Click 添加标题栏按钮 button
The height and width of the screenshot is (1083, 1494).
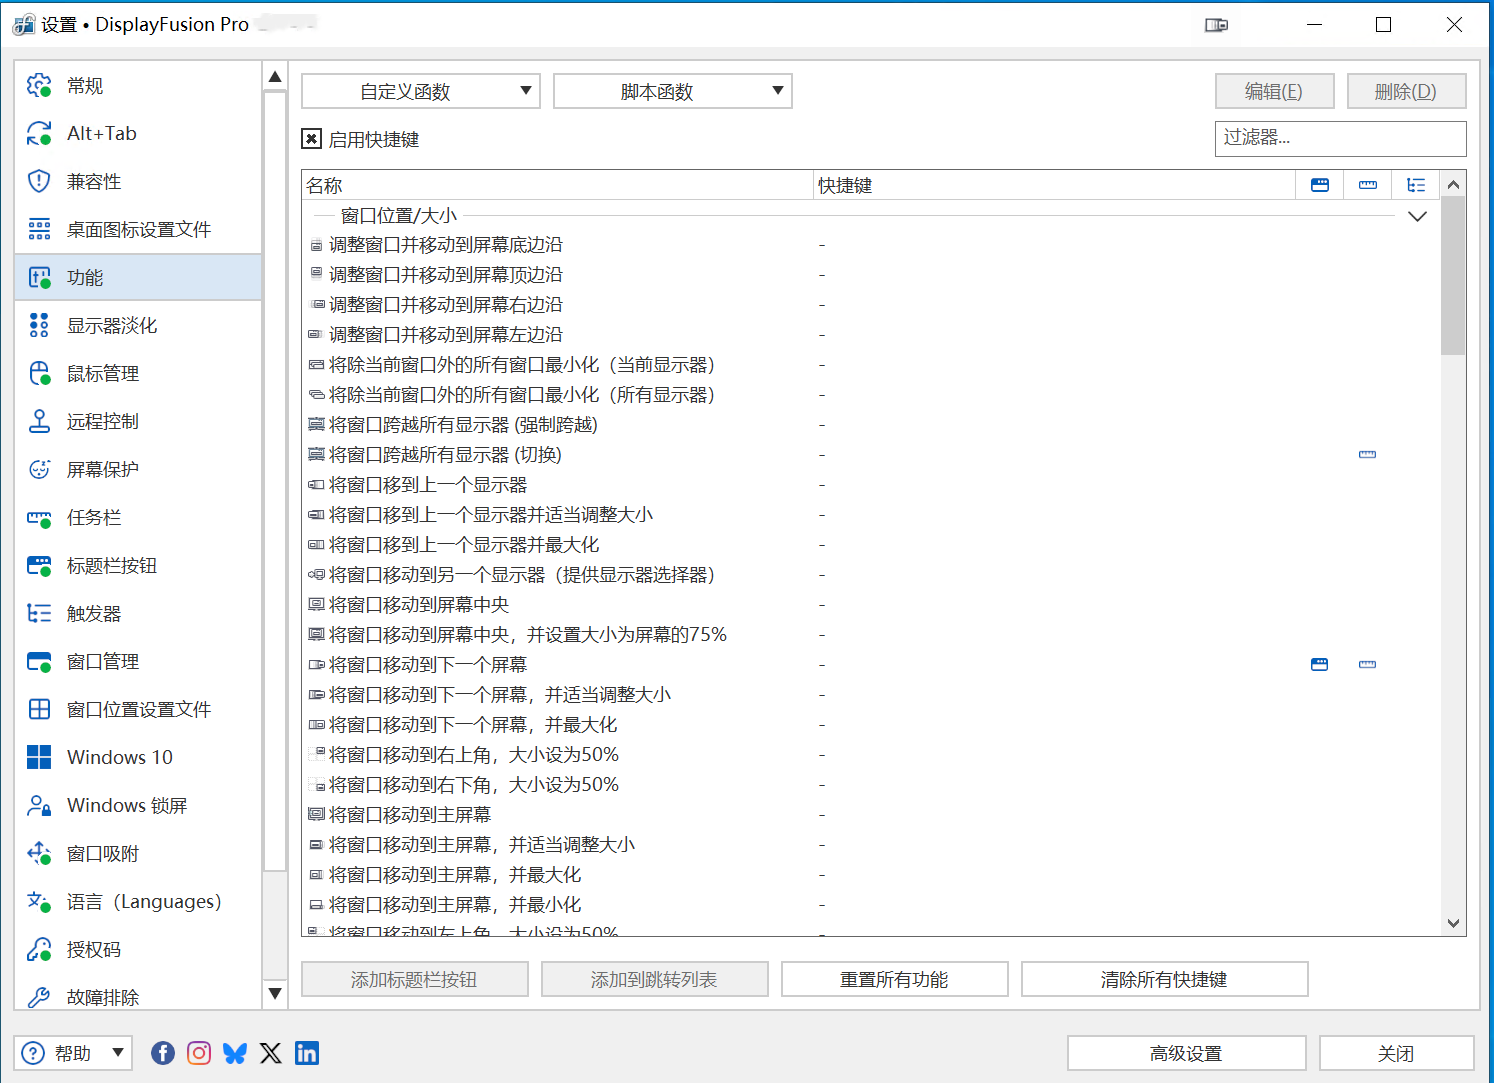click(x=415, y=979)
